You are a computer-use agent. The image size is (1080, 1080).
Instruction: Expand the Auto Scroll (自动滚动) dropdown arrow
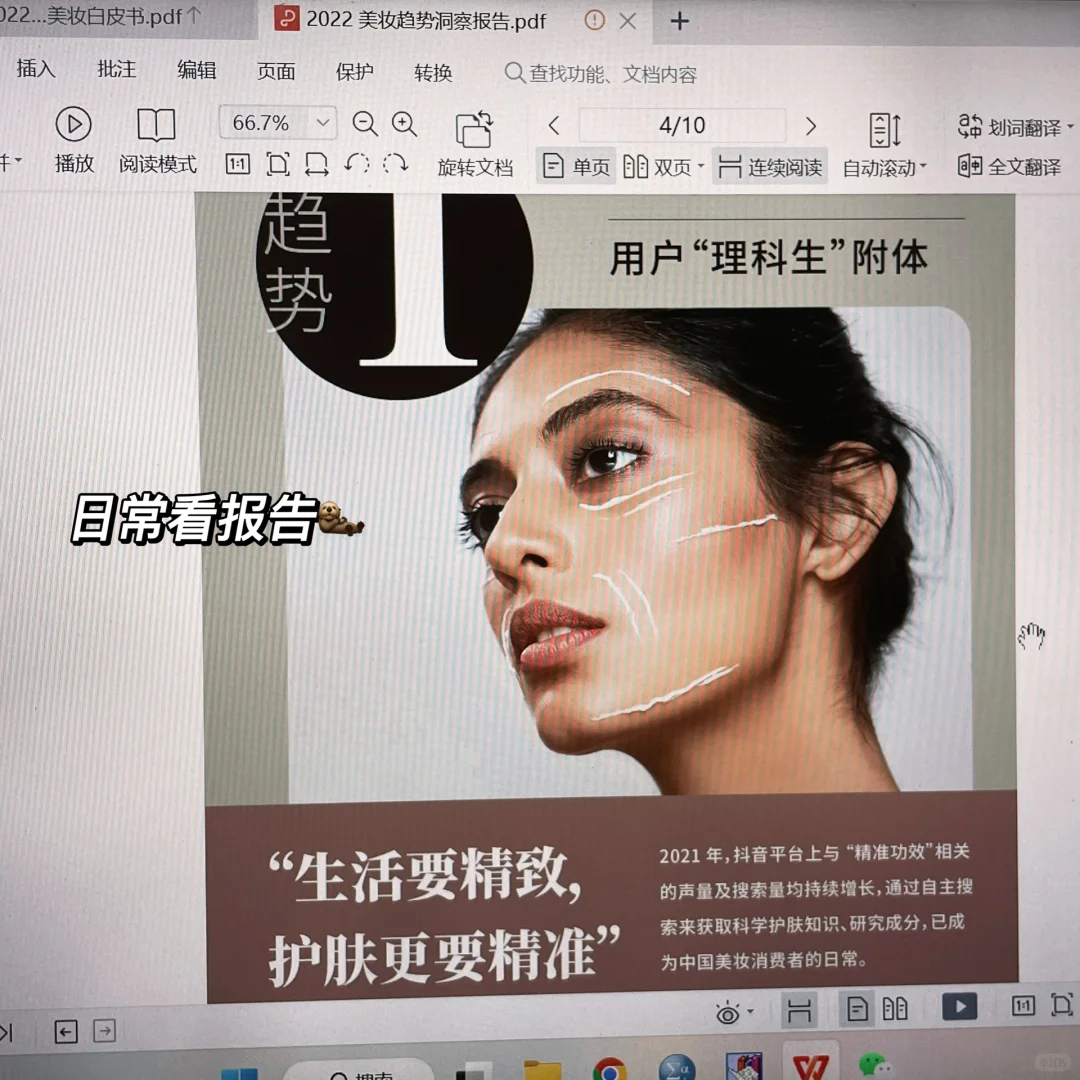coord(923,167)
